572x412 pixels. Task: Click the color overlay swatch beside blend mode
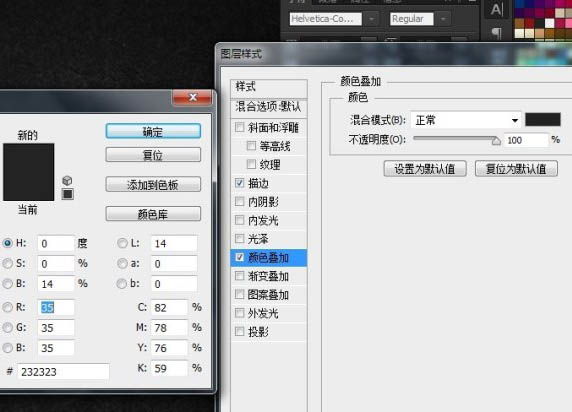coord(542,119)
